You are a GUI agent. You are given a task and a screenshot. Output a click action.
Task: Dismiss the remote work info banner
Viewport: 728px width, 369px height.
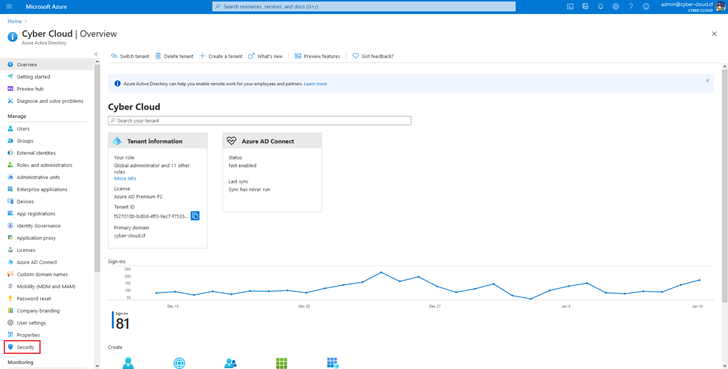coord(707,80)
